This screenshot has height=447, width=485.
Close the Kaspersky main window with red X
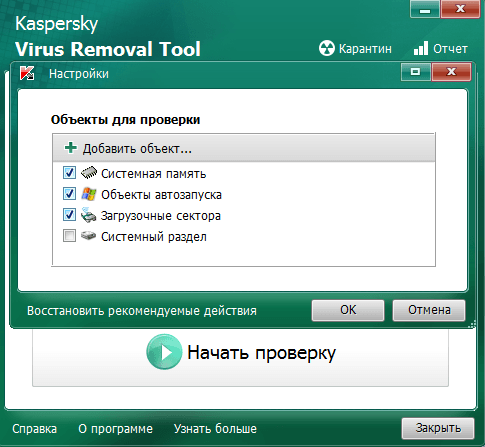pyautogui.click(x=460, y=9)
